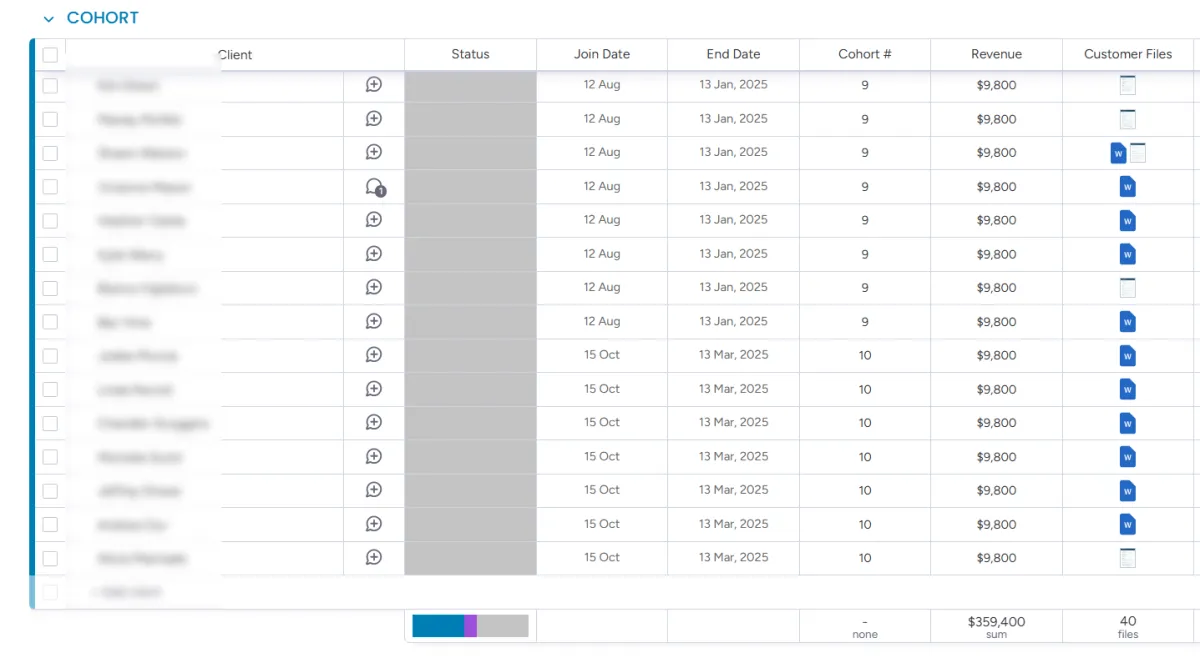Open Word file in the two-files row

pyautogui.click(x=1118, y=153)
